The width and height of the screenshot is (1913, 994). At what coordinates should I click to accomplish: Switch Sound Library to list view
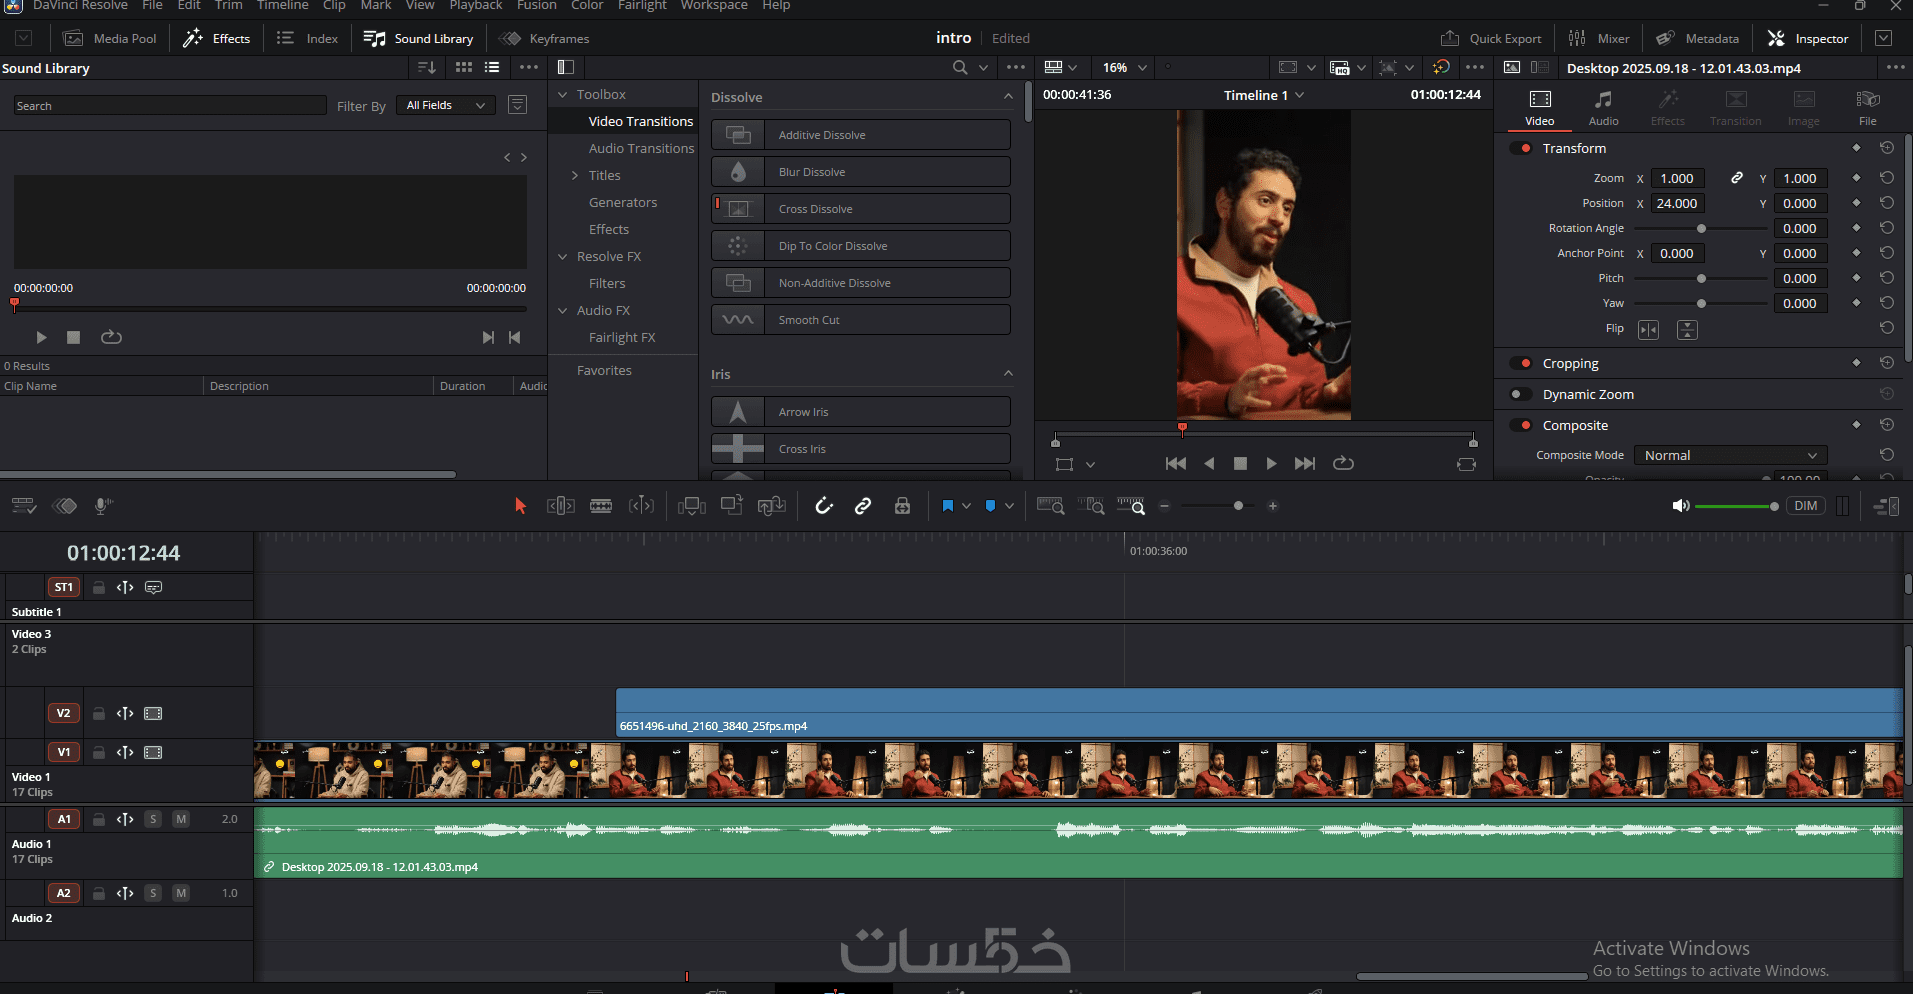point(492,67)
